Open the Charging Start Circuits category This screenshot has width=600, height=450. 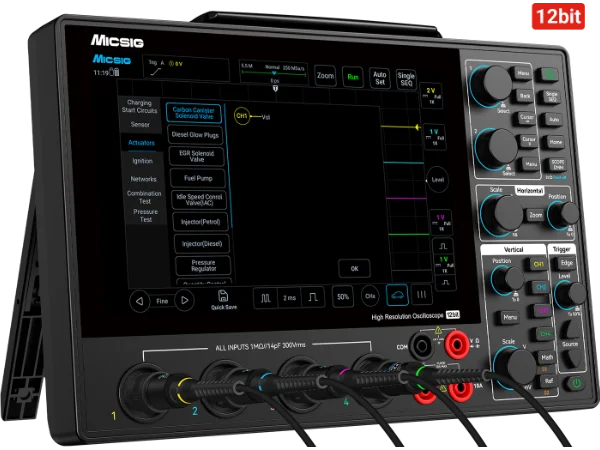(x=139, y=106)
